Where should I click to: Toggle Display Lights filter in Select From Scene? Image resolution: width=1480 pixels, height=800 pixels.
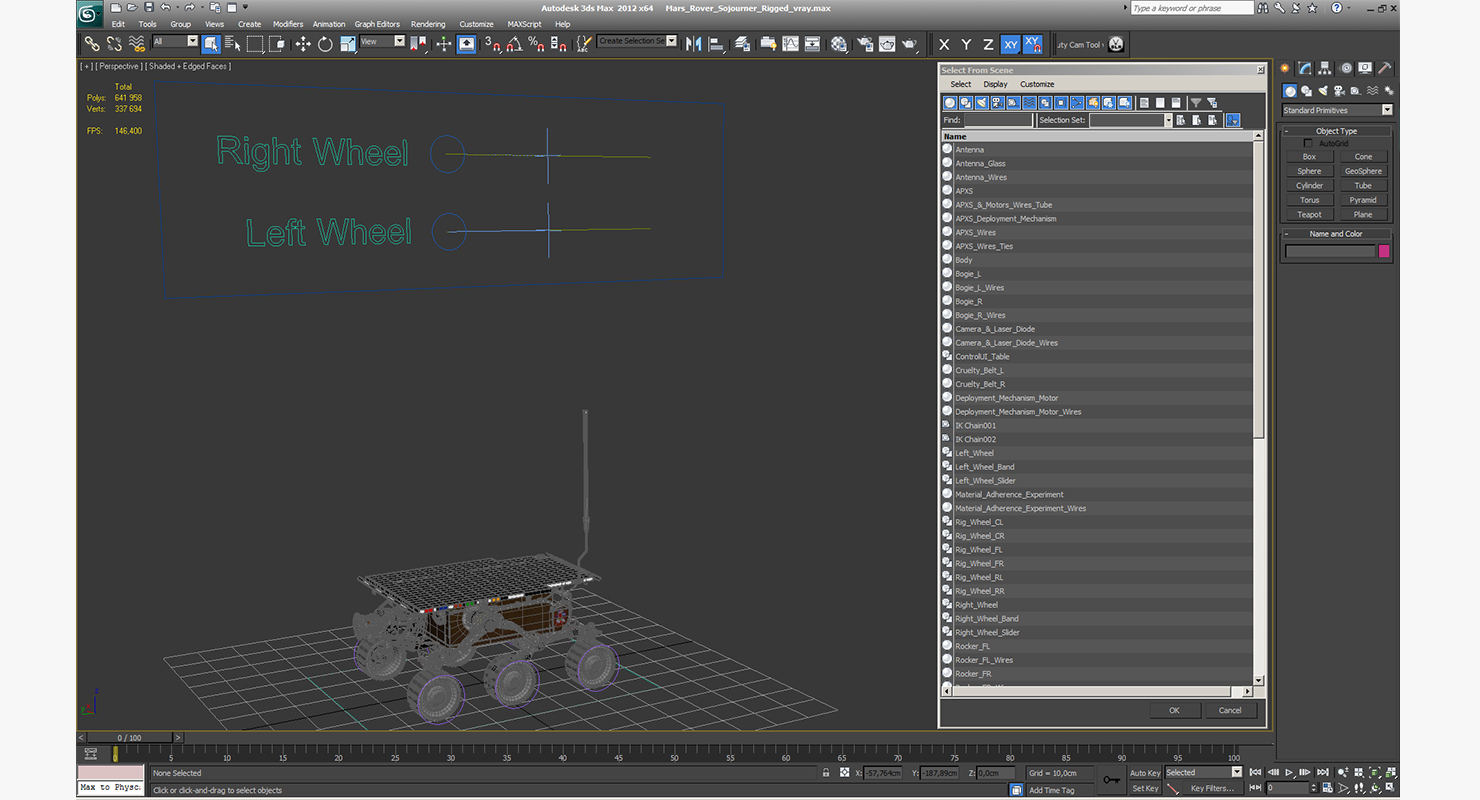(x=982, y=102)
